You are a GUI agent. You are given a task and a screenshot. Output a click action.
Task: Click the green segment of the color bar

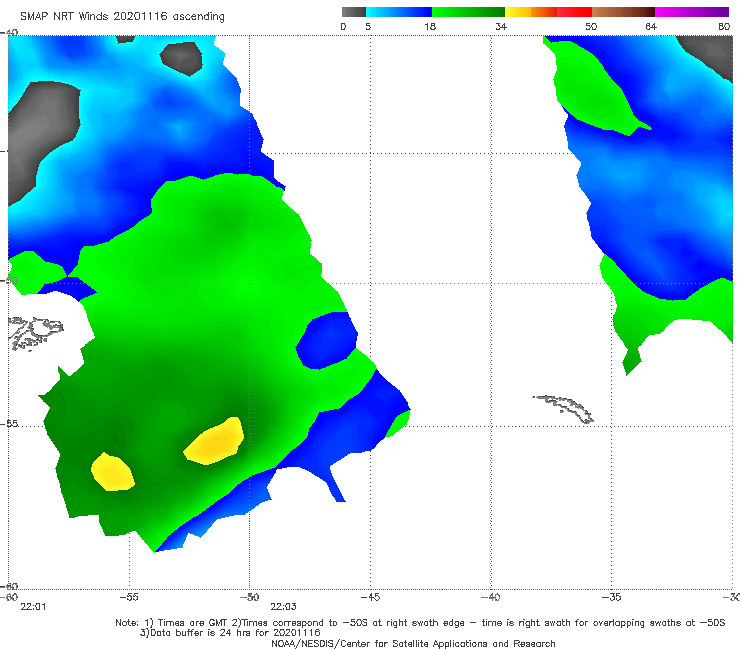(x=468, y=12)
